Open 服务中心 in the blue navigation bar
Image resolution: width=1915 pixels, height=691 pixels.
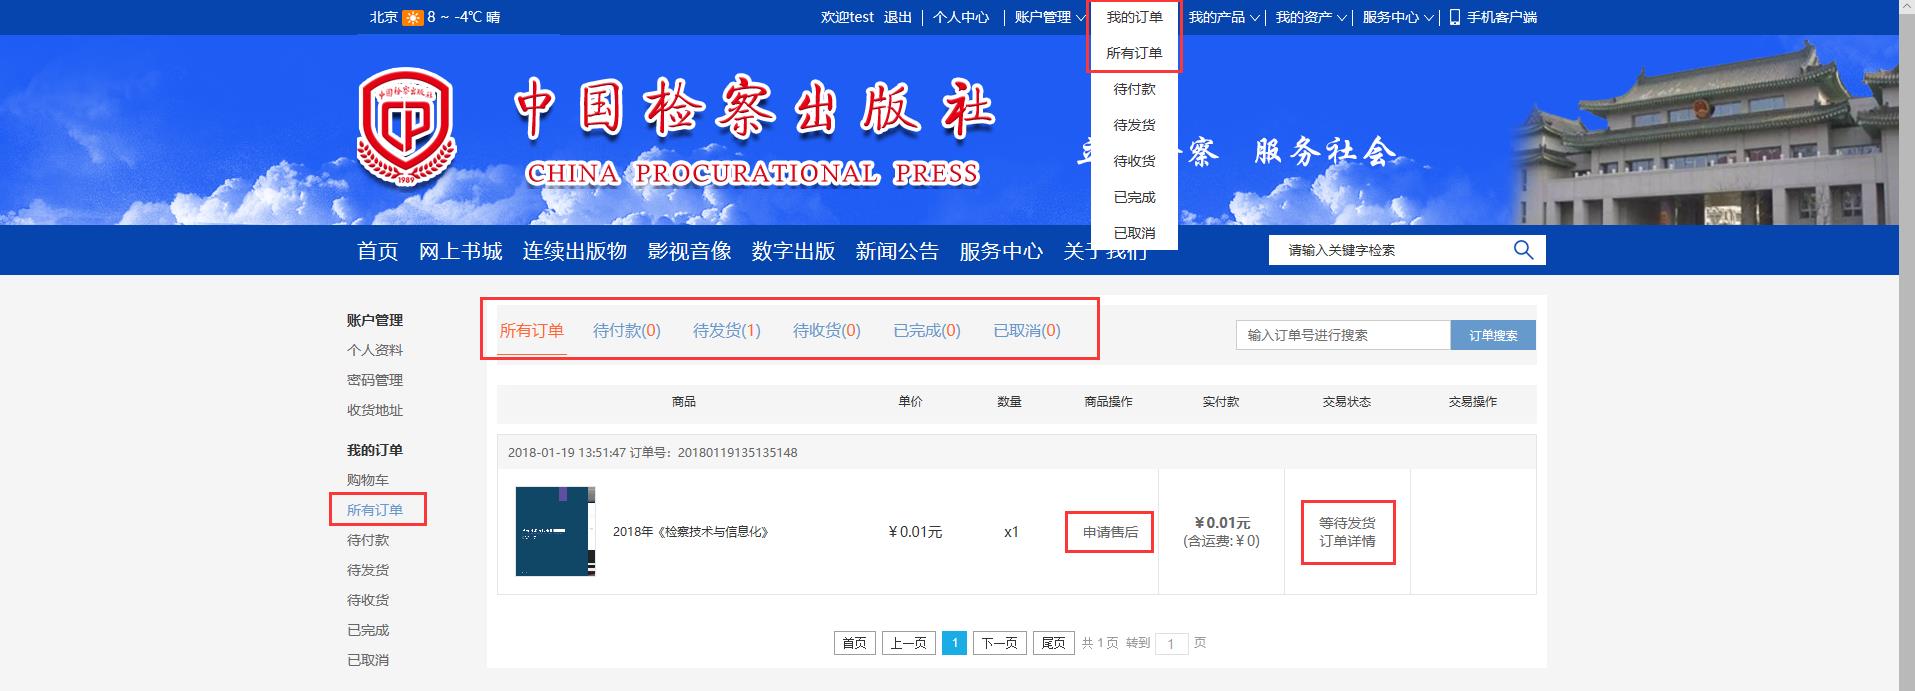pyautogui.click(x=1002, y=251)
